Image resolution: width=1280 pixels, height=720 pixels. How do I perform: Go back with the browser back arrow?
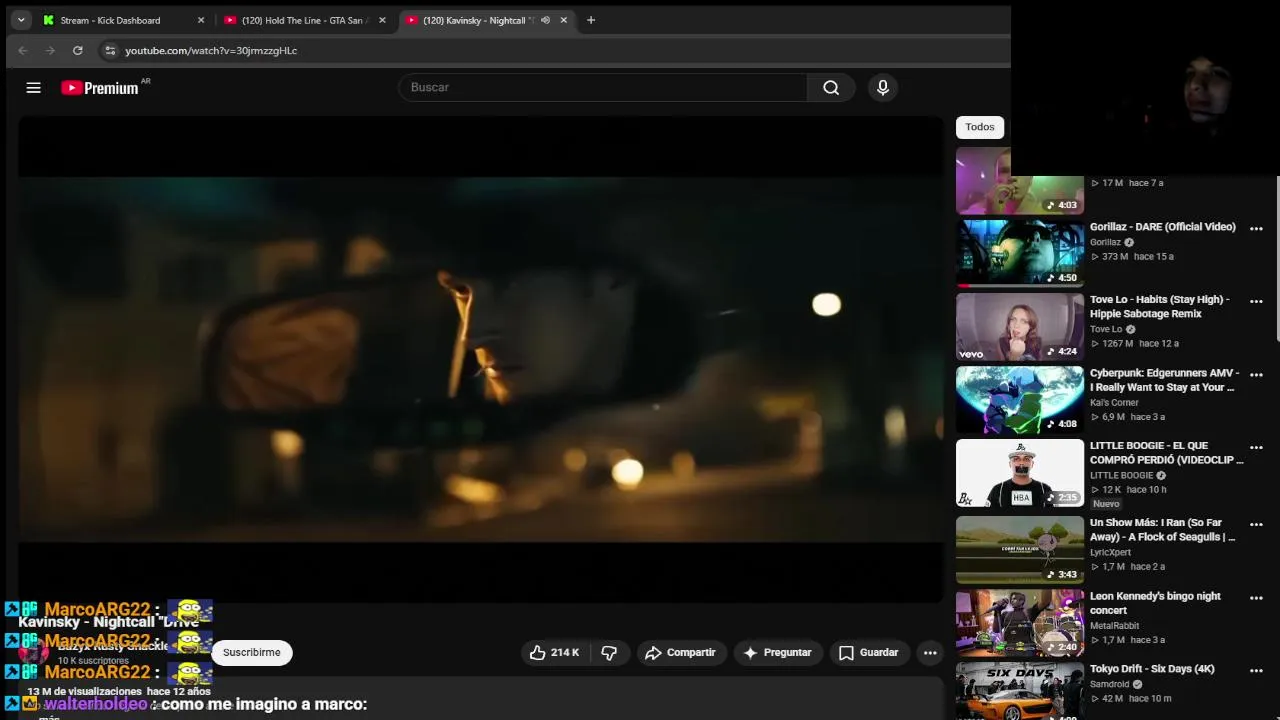coord(22,50)
